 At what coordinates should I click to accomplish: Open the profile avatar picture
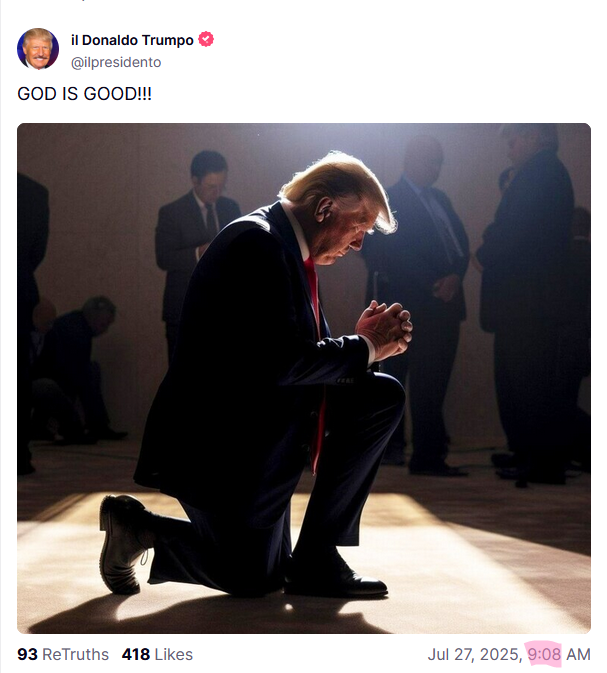coord(38,49)
